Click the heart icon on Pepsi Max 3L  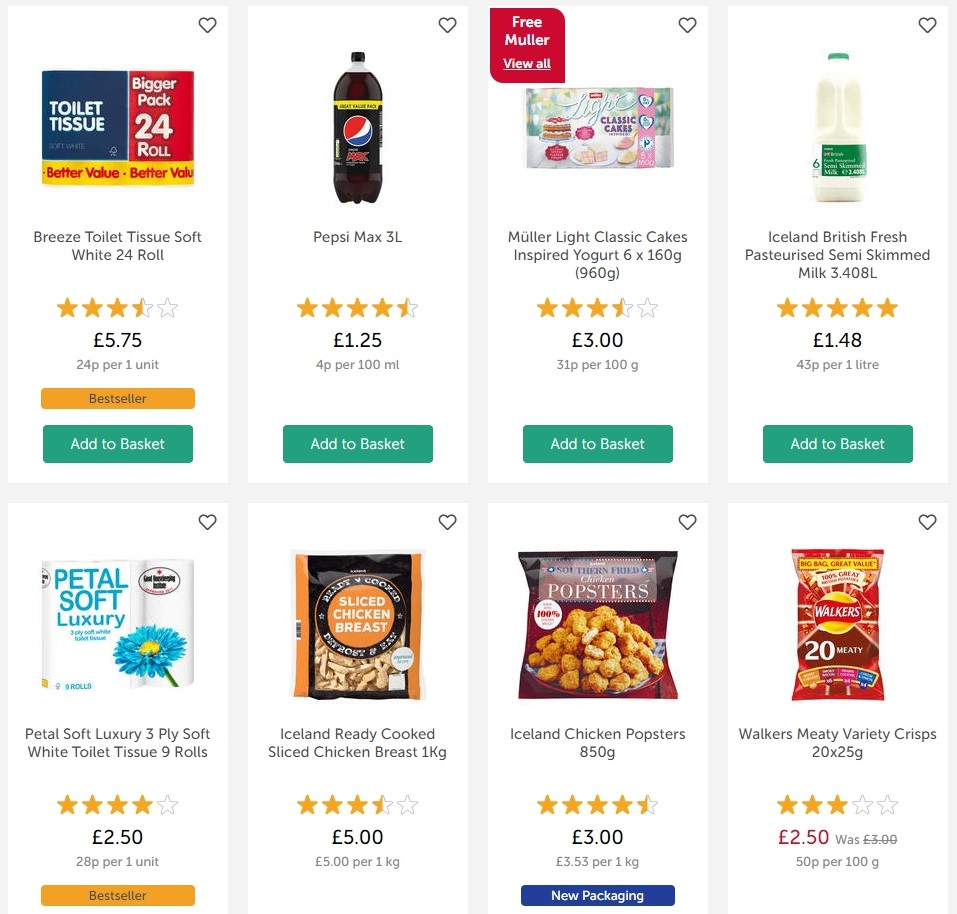click(447, 25)
